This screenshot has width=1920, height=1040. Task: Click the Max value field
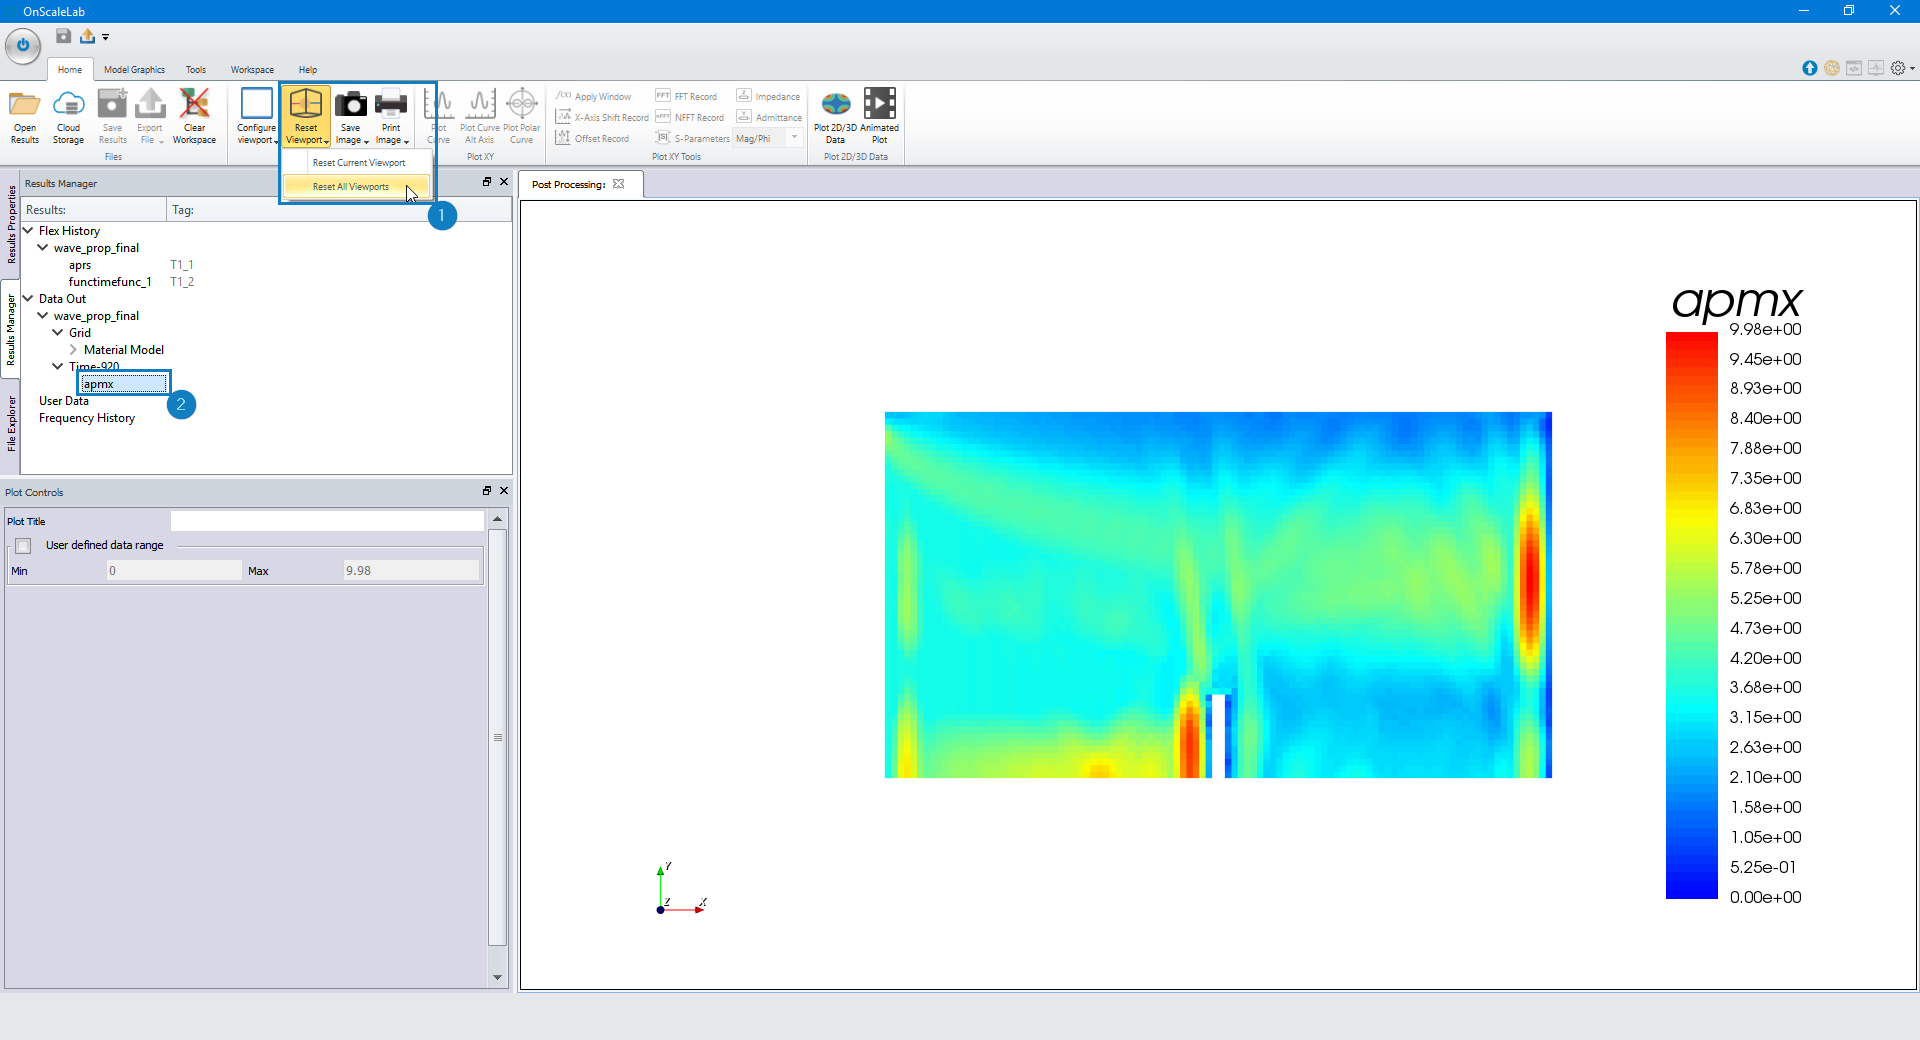[411, 571]
